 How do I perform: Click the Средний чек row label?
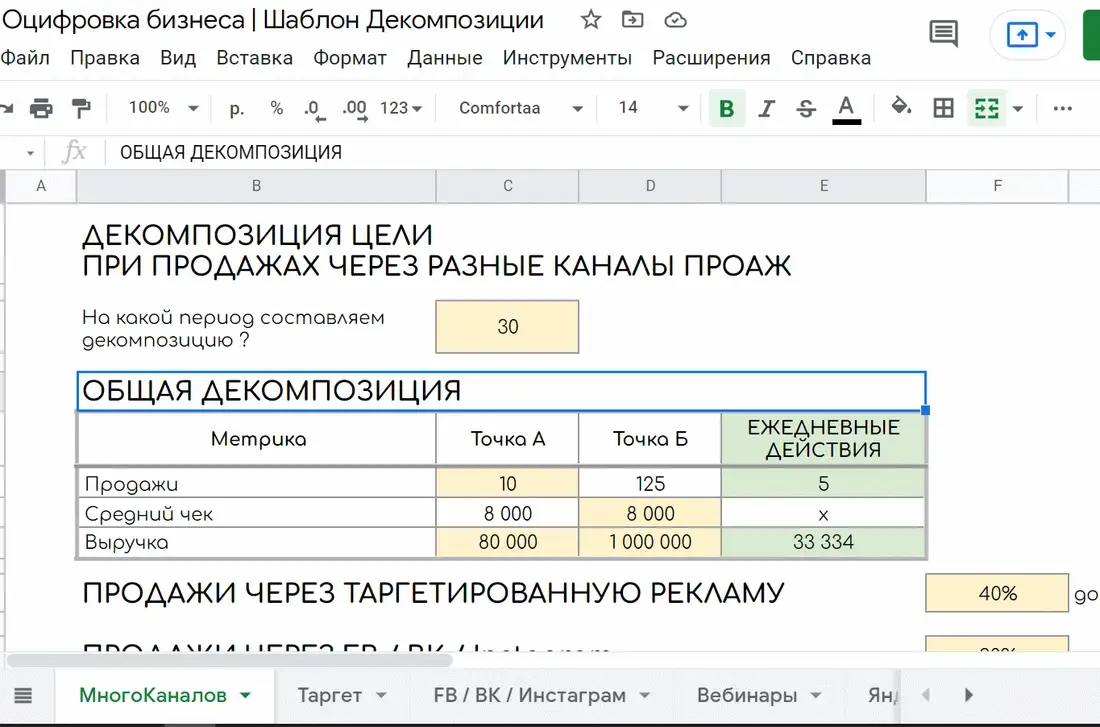click(148, 514)
